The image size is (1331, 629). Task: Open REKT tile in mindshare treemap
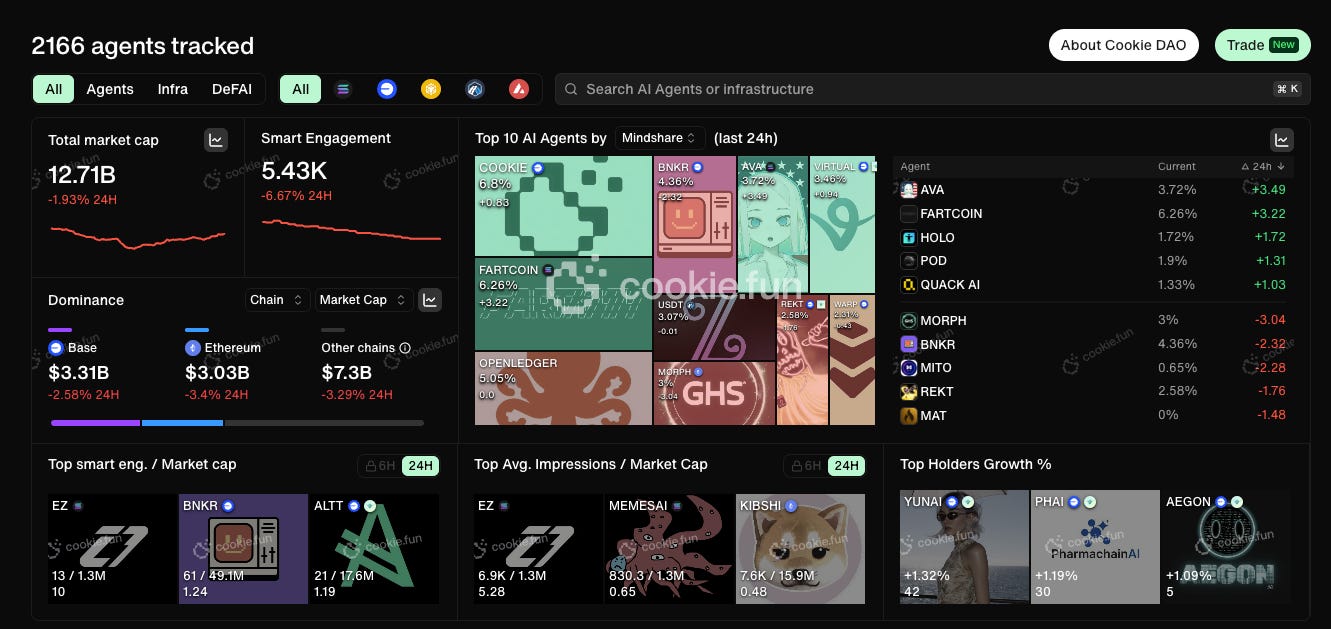(803, 360)
